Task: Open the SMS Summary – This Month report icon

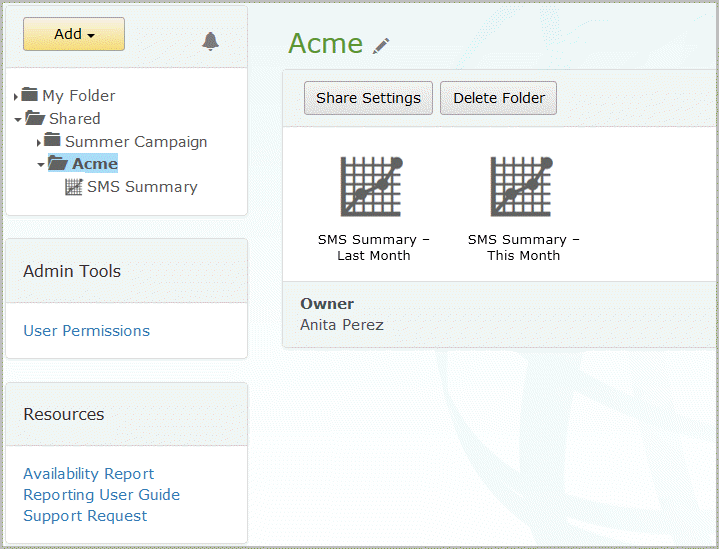Action: pyautogui.click(x=521, y=187)
